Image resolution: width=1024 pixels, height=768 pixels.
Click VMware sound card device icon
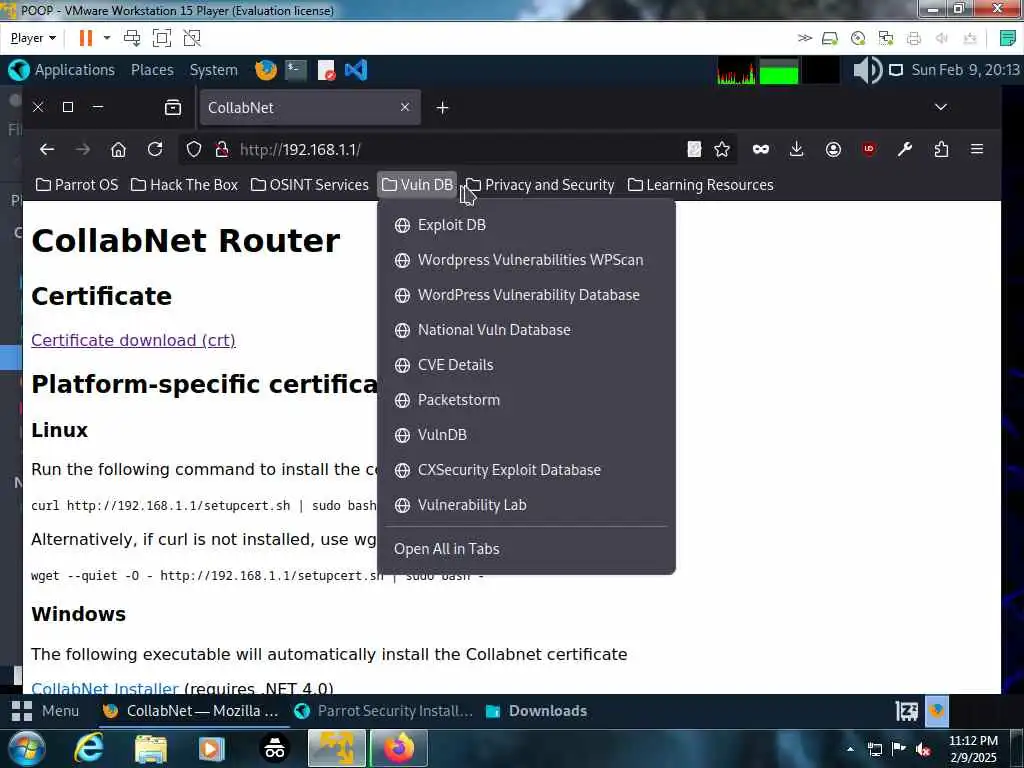click(942, 38)
